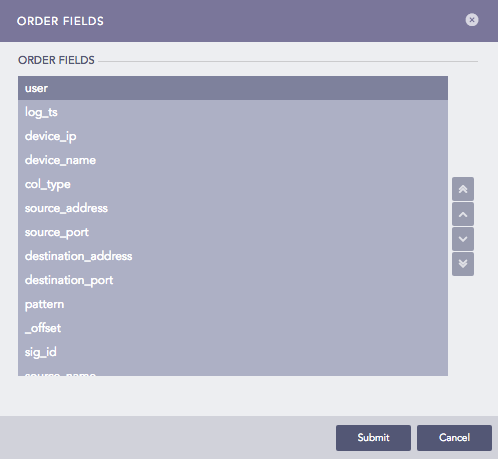Move selected field to top

463,189
